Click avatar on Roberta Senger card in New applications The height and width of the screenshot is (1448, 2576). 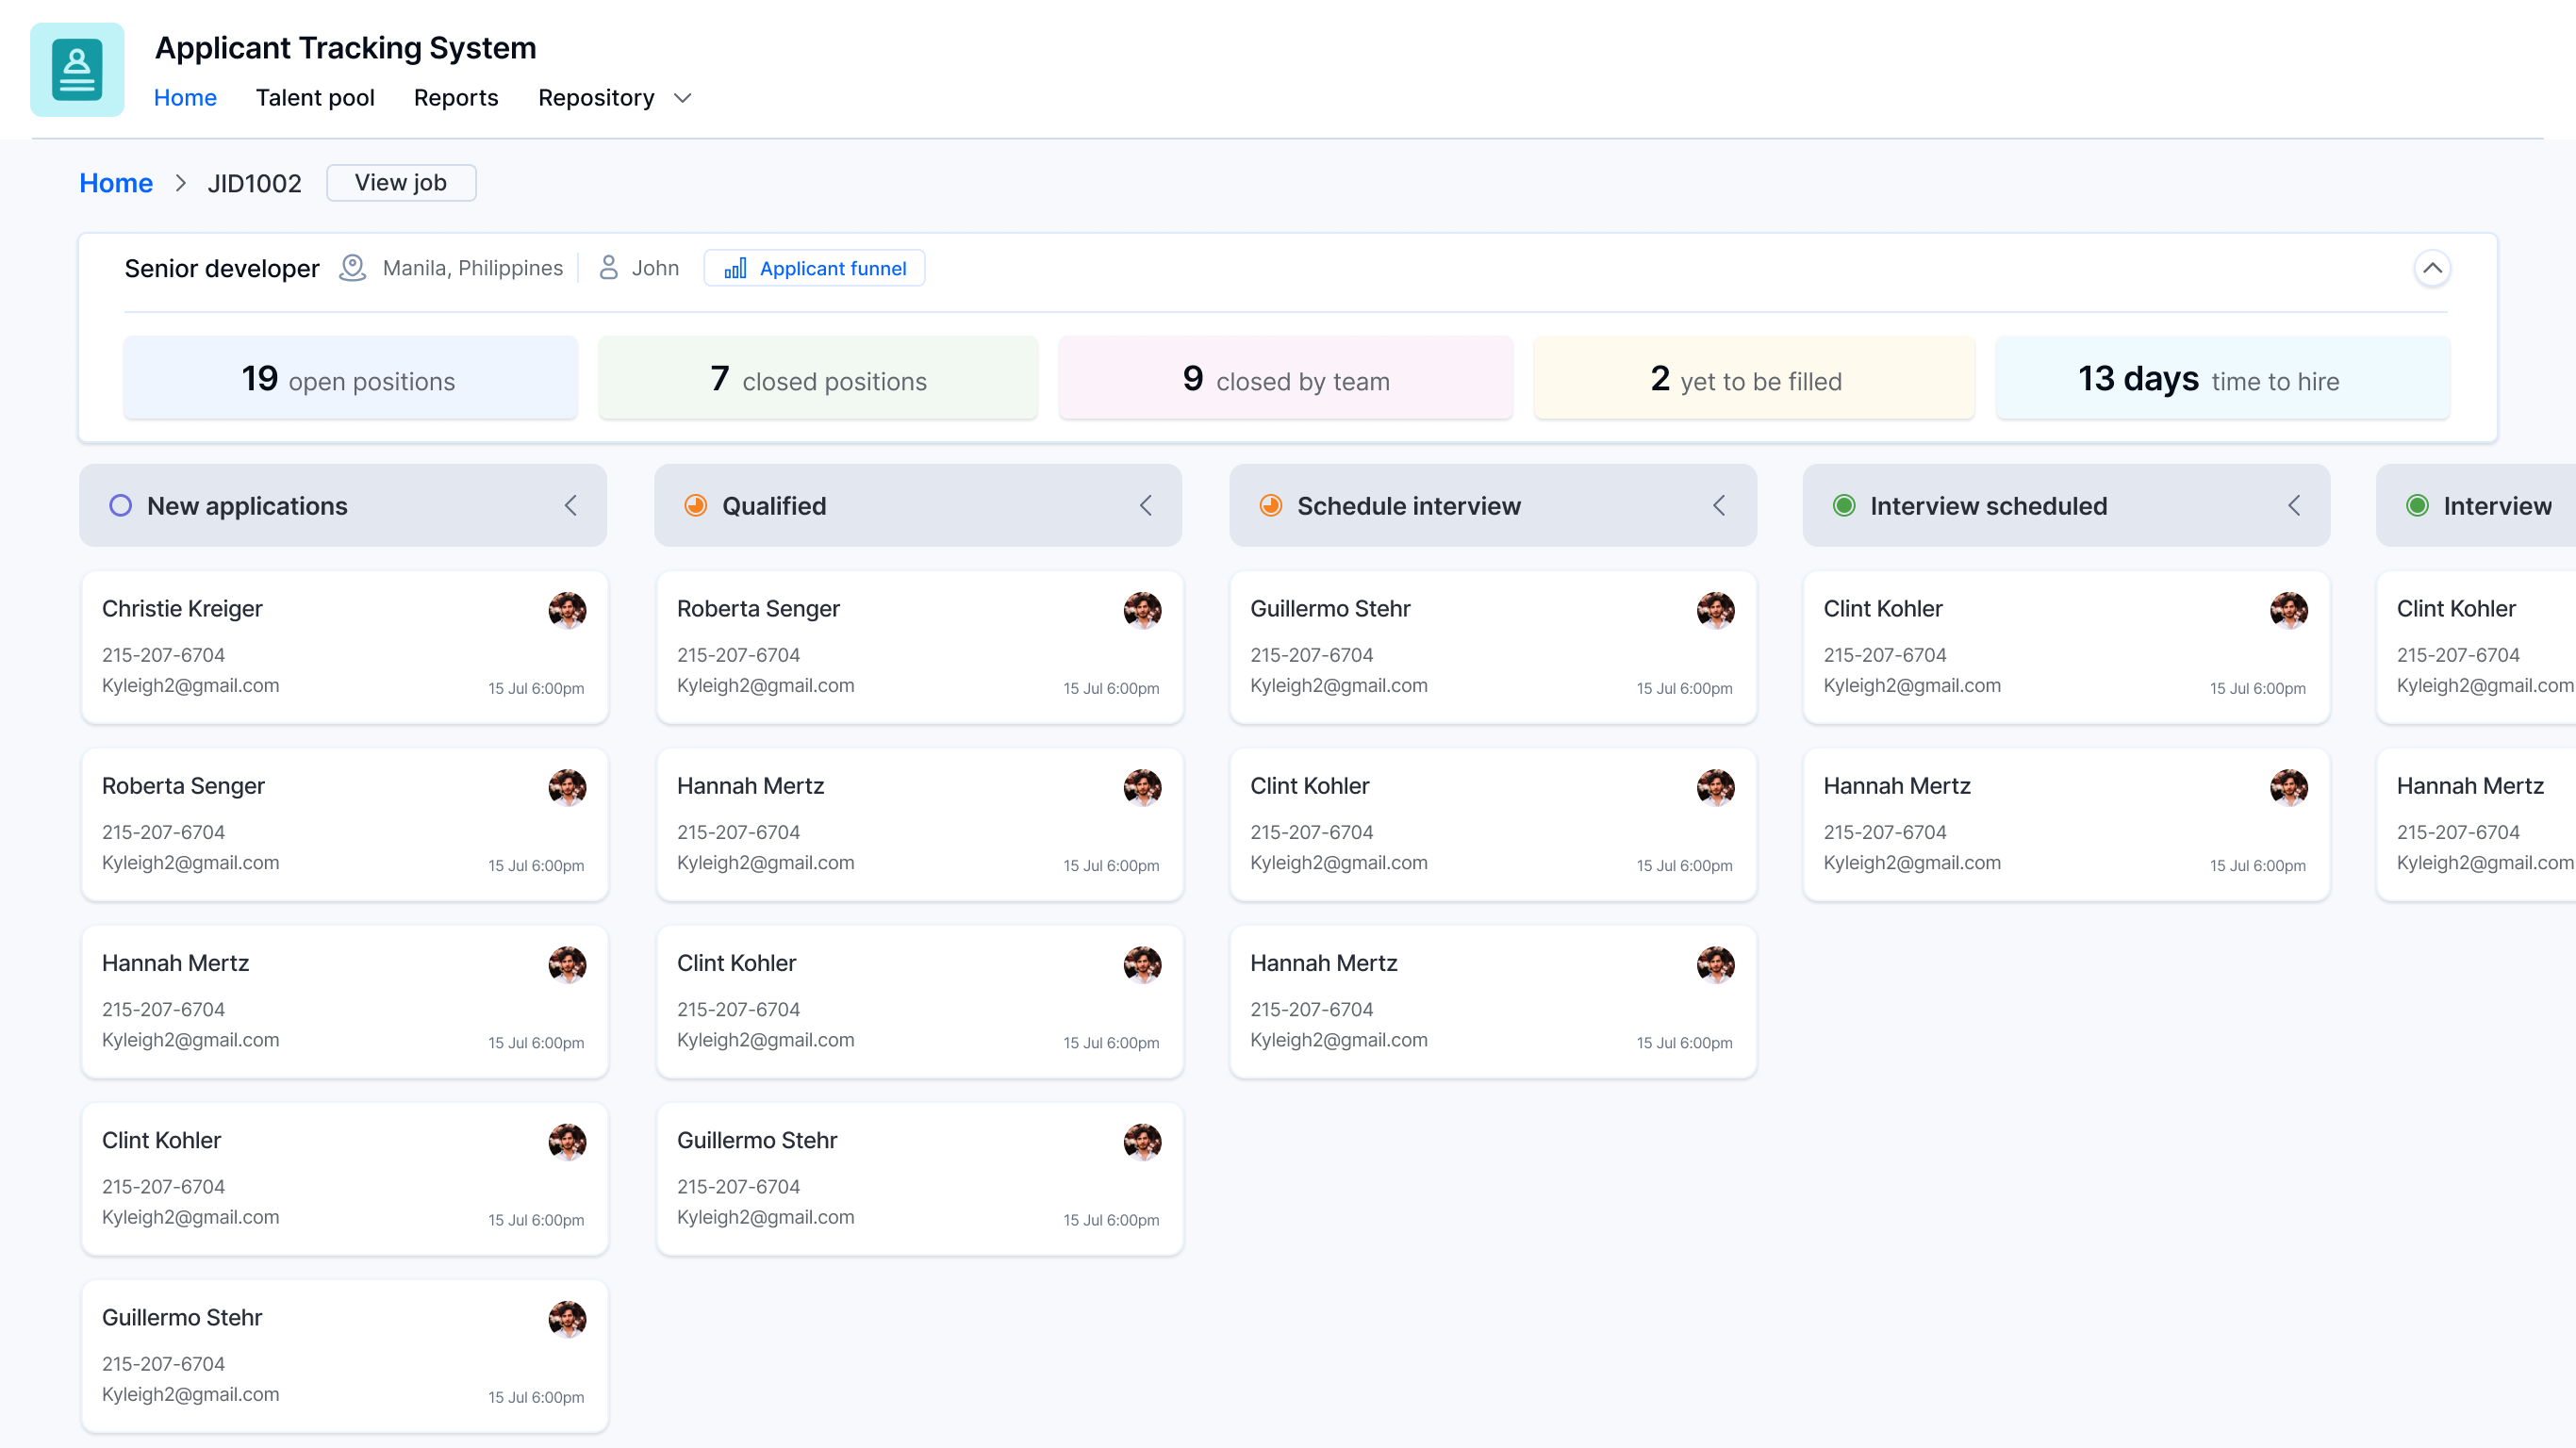tap(567, 787)
